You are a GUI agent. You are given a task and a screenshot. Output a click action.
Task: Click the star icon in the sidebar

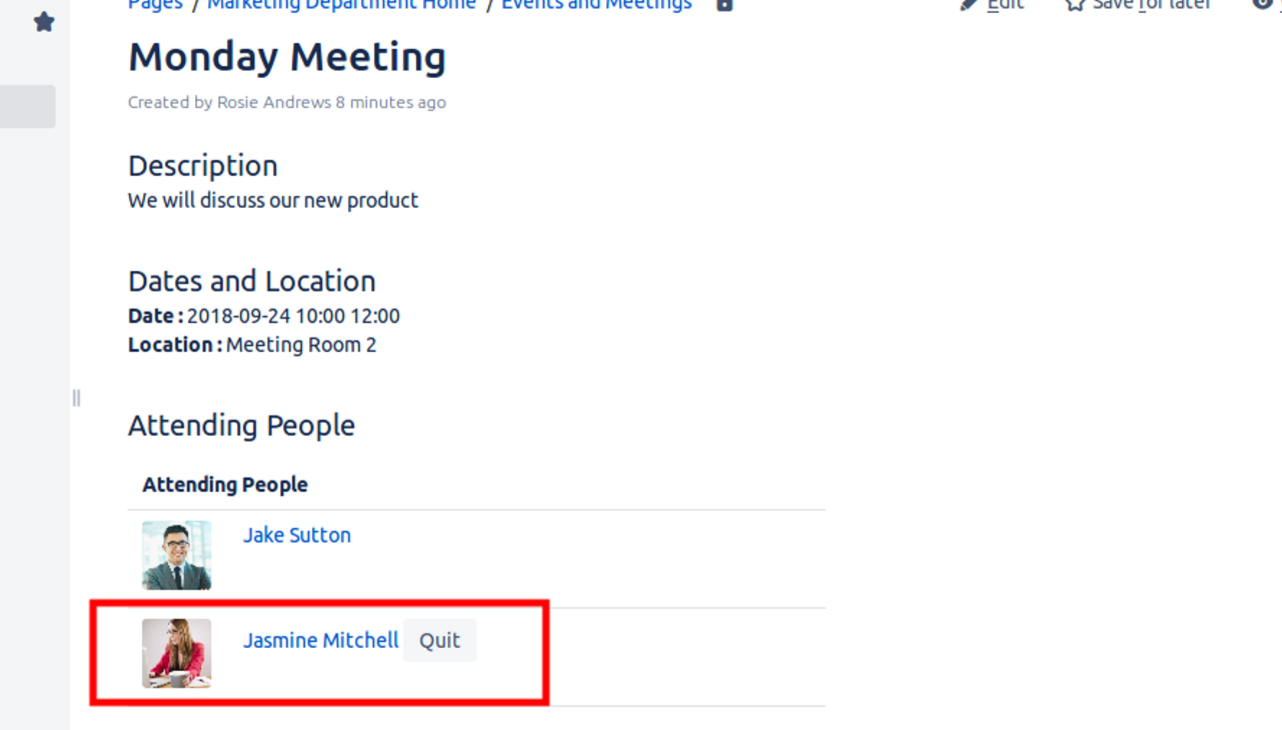(44, 22)
